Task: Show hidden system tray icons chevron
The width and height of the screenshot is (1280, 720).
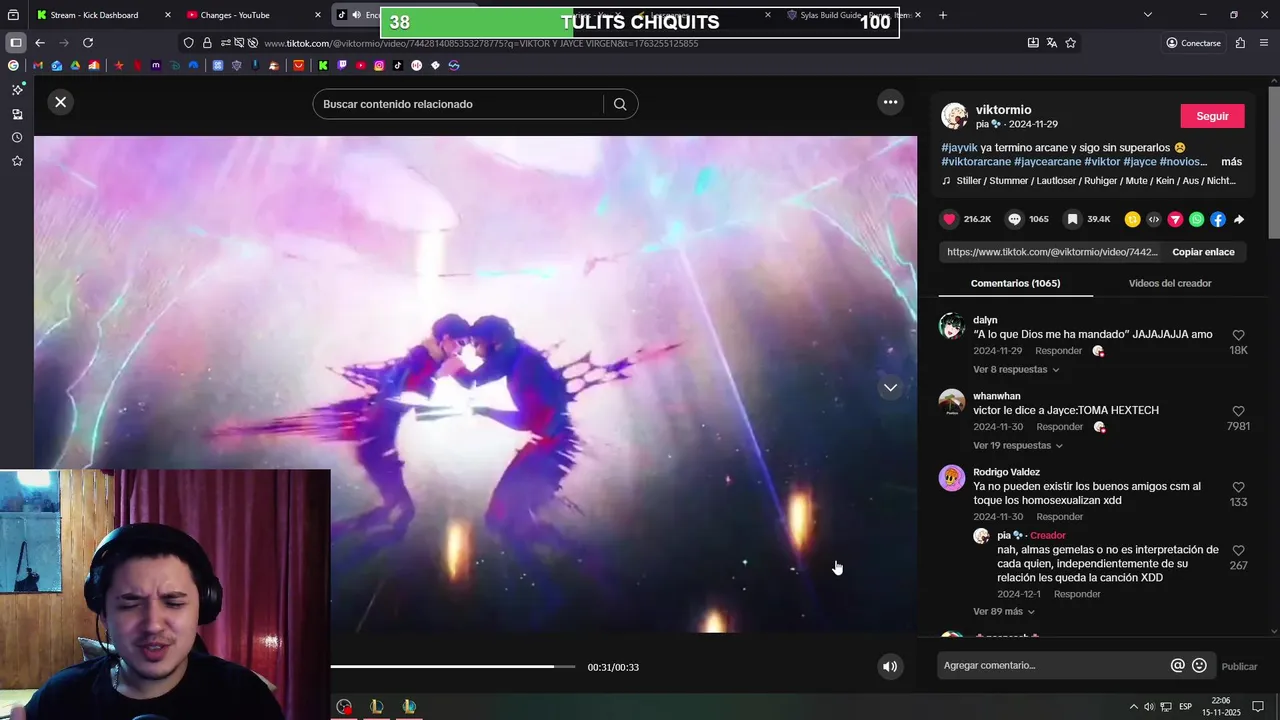Action: click(1133, 707)
